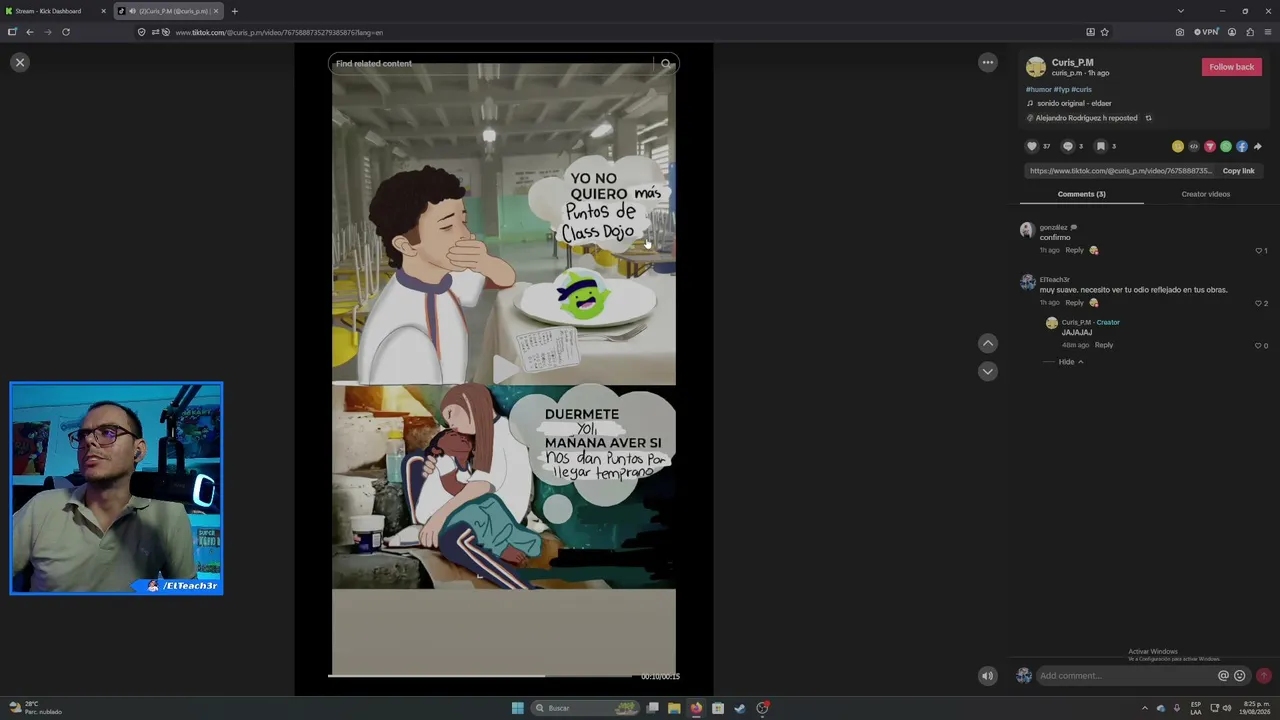
Task: Open the Windows Start menu
Action: 517,708
